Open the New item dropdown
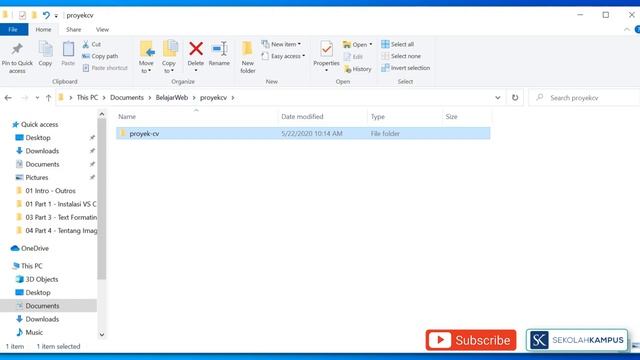The height and width of the screenshot is (360, 640). point(281,44)
